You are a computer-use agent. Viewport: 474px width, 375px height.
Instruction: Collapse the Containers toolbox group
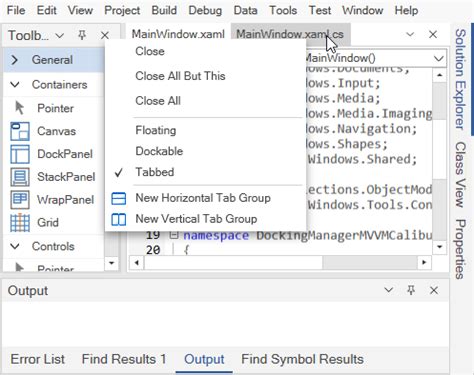(x=15, y=84)
